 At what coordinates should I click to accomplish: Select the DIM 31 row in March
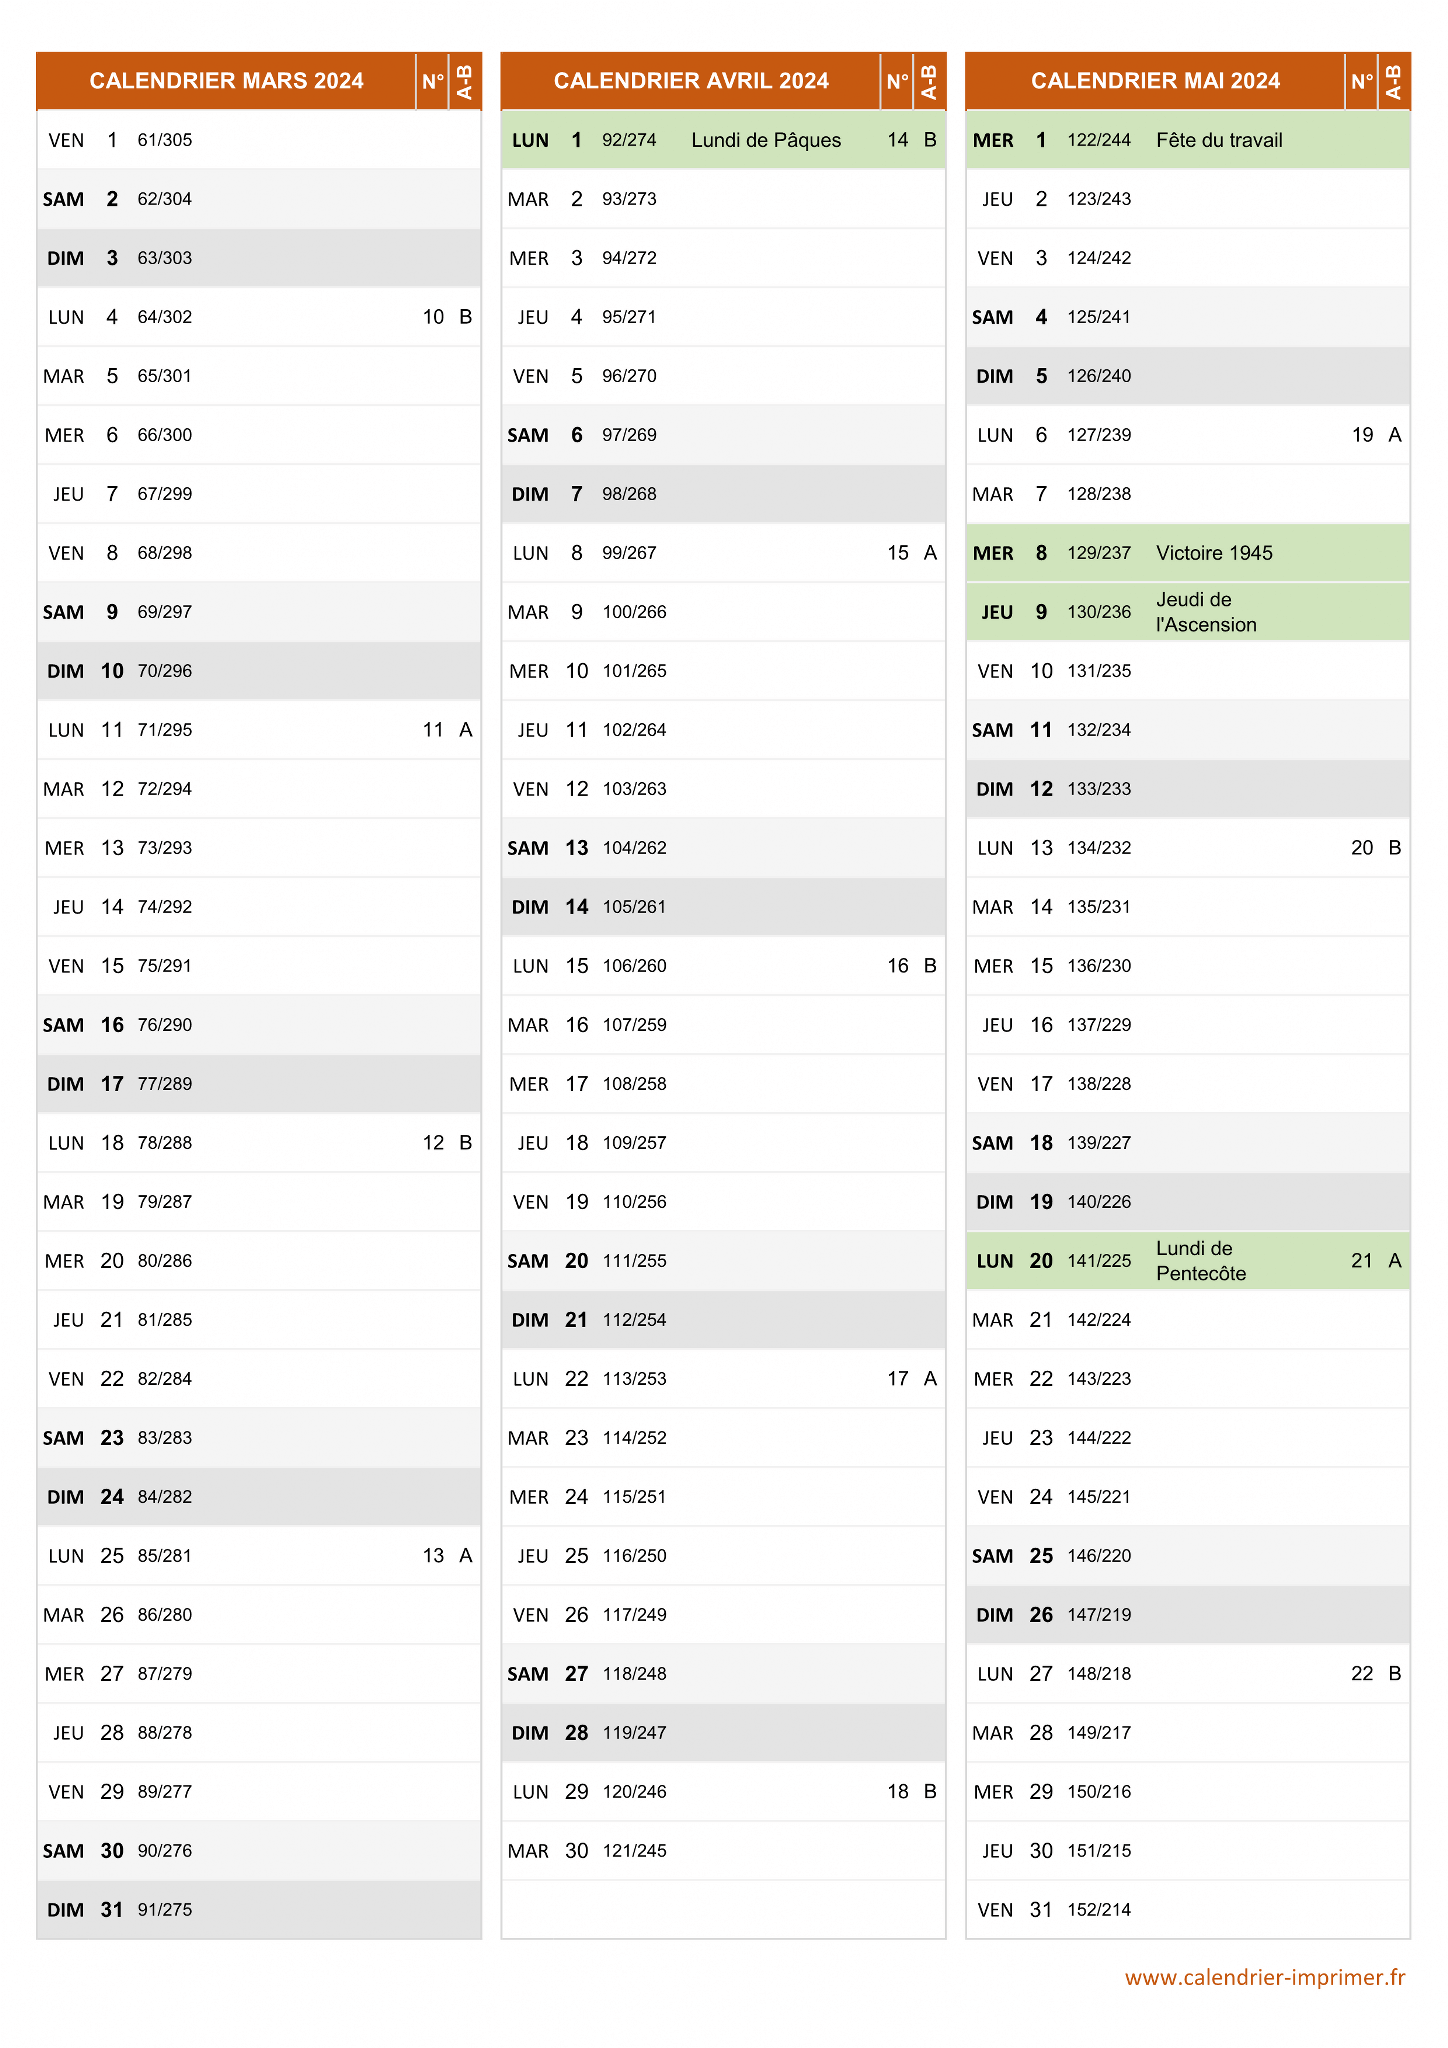259,1910
